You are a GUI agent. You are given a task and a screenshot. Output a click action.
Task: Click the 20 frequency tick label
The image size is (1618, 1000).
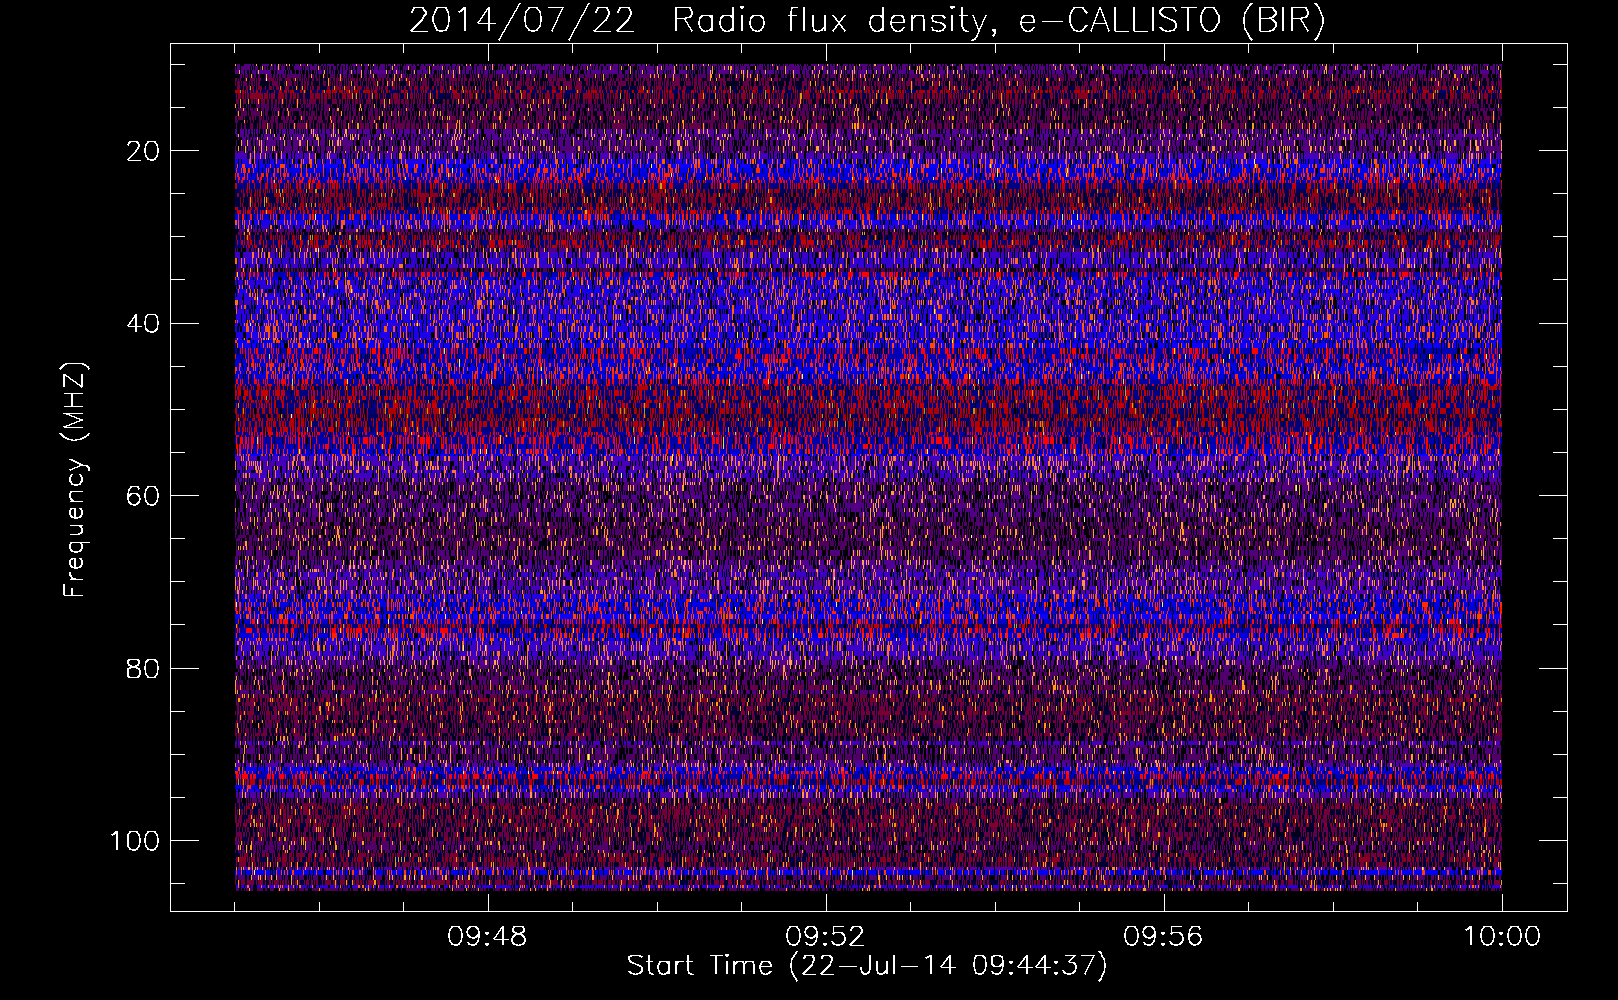(143, 151)
